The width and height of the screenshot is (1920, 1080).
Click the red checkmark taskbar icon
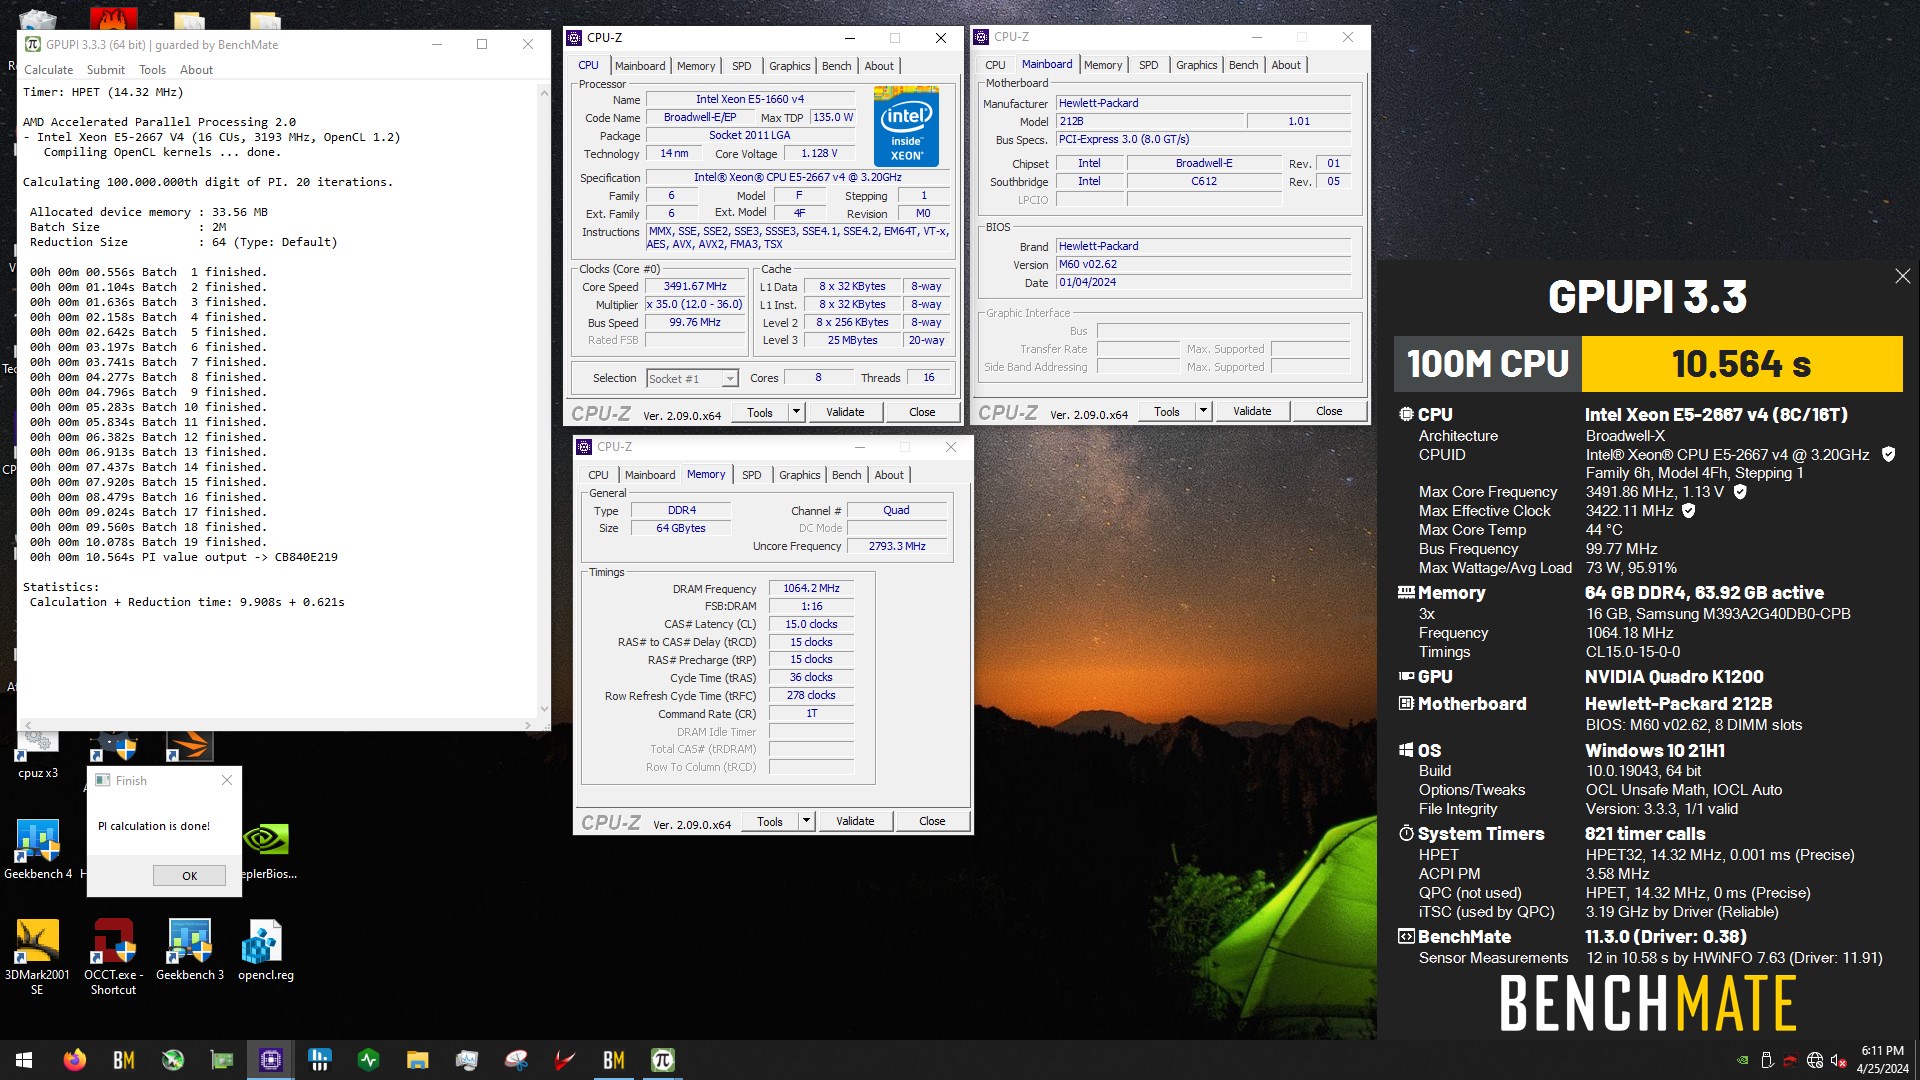click(565, 1060)
